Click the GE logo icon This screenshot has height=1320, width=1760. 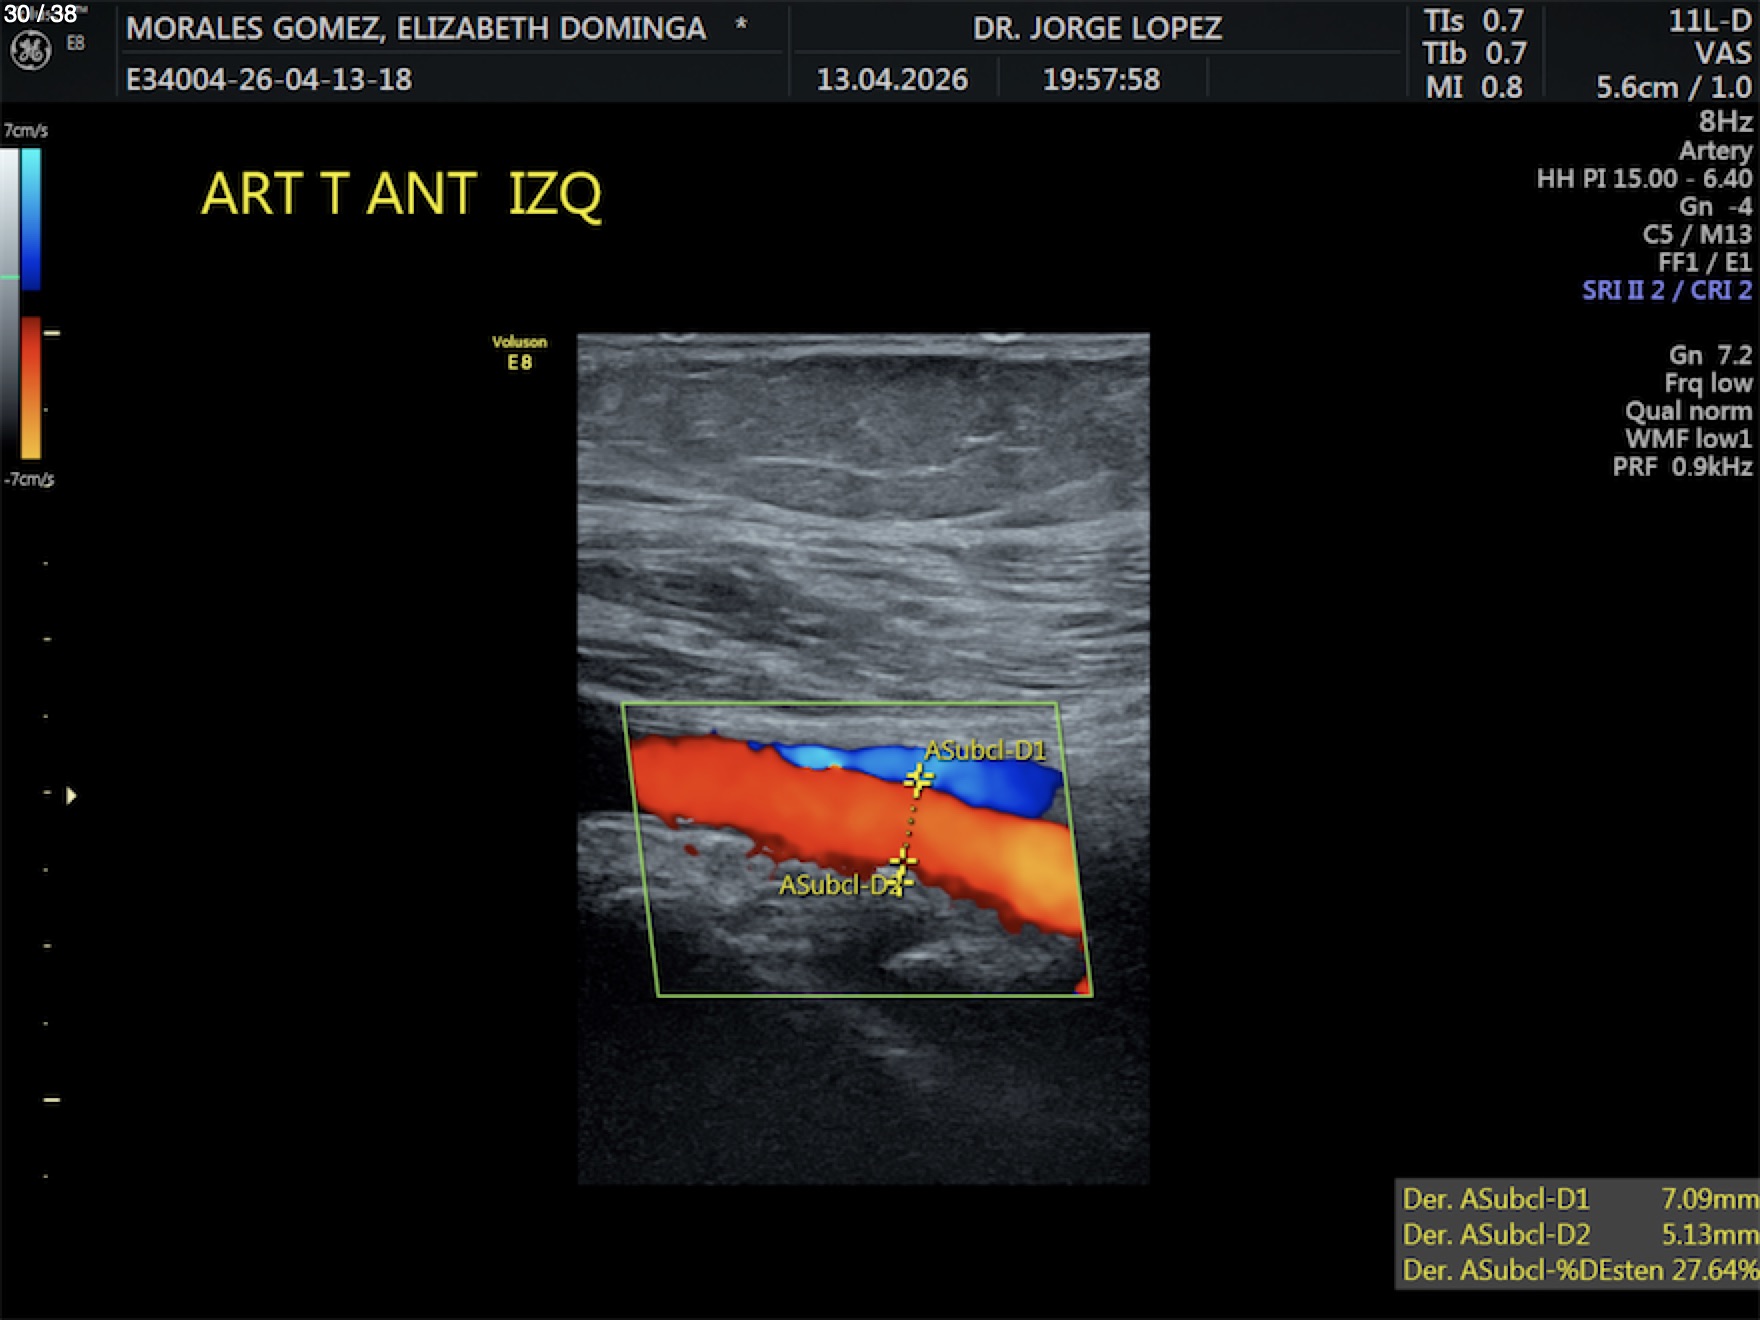click(x=30, y=50)
